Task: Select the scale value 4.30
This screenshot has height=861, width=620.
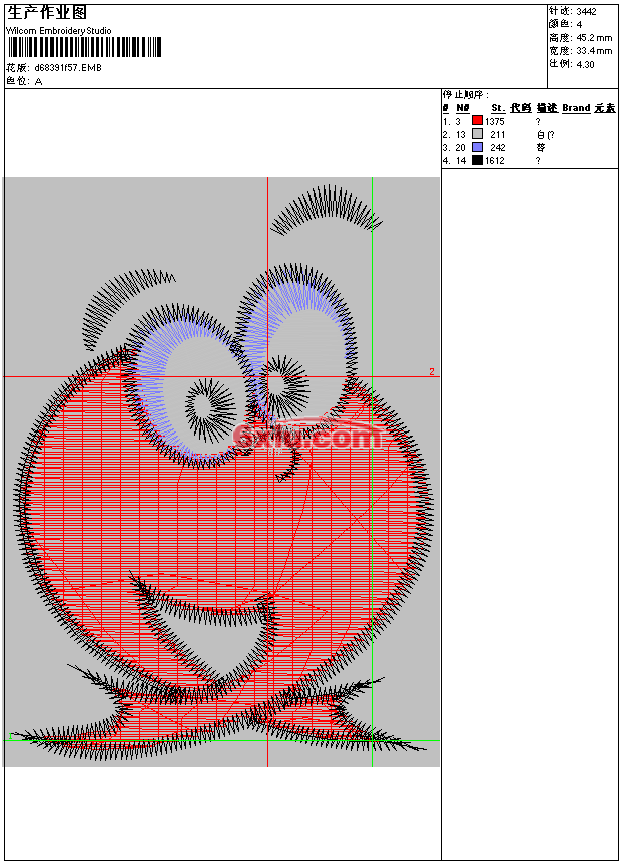Action: tap(585, 64)
